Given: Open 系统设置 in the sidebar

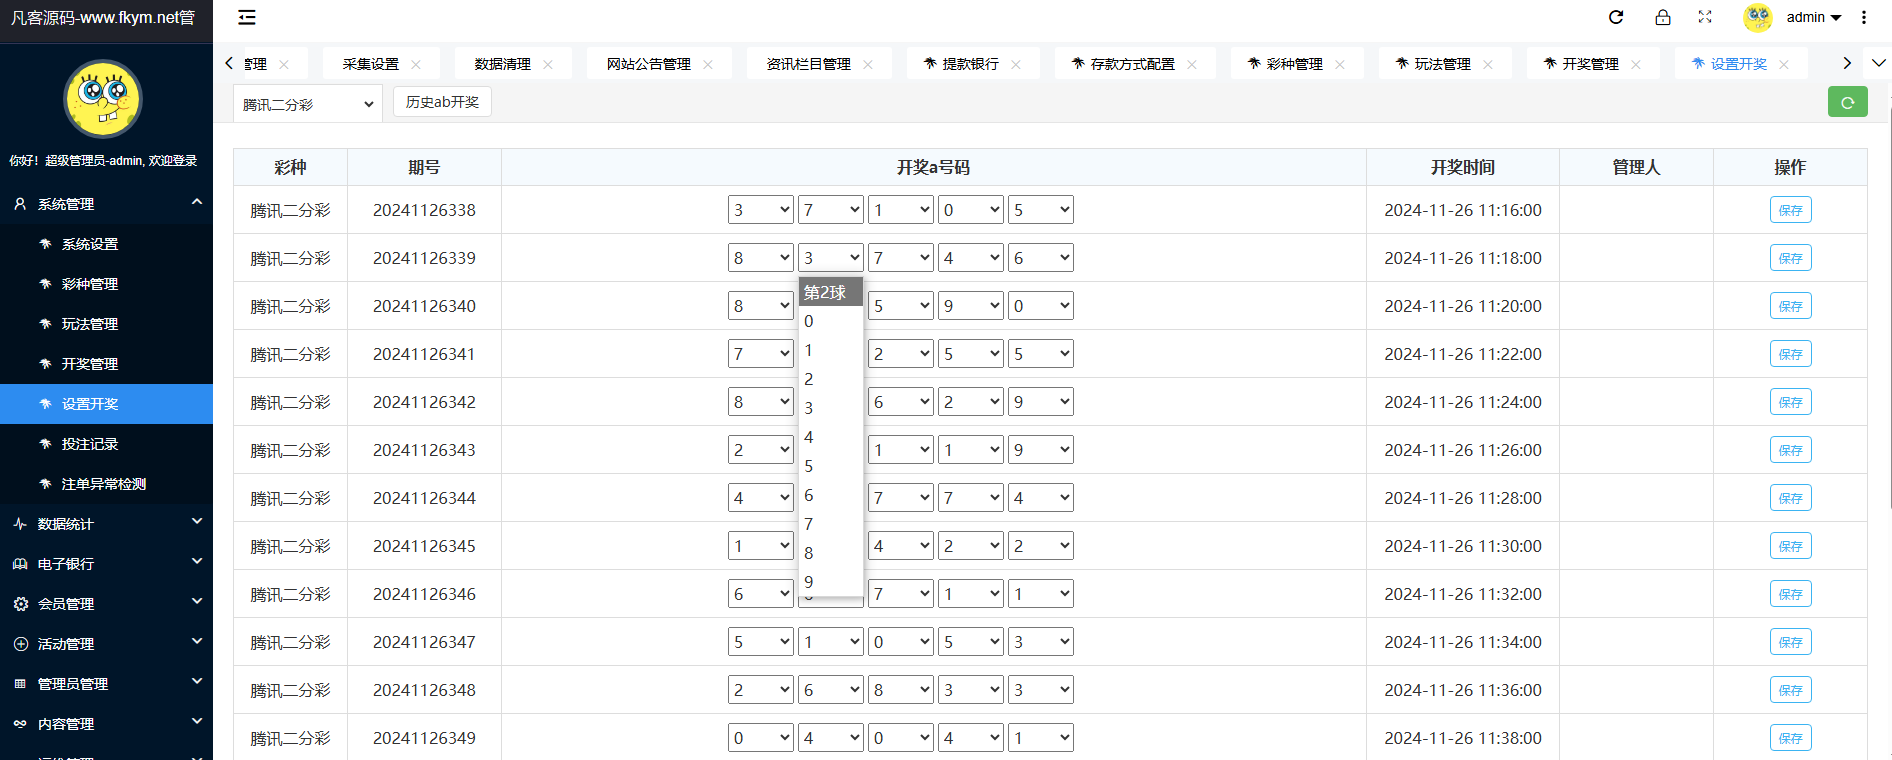Looking at the screenshot, I should tap(106, 244).
